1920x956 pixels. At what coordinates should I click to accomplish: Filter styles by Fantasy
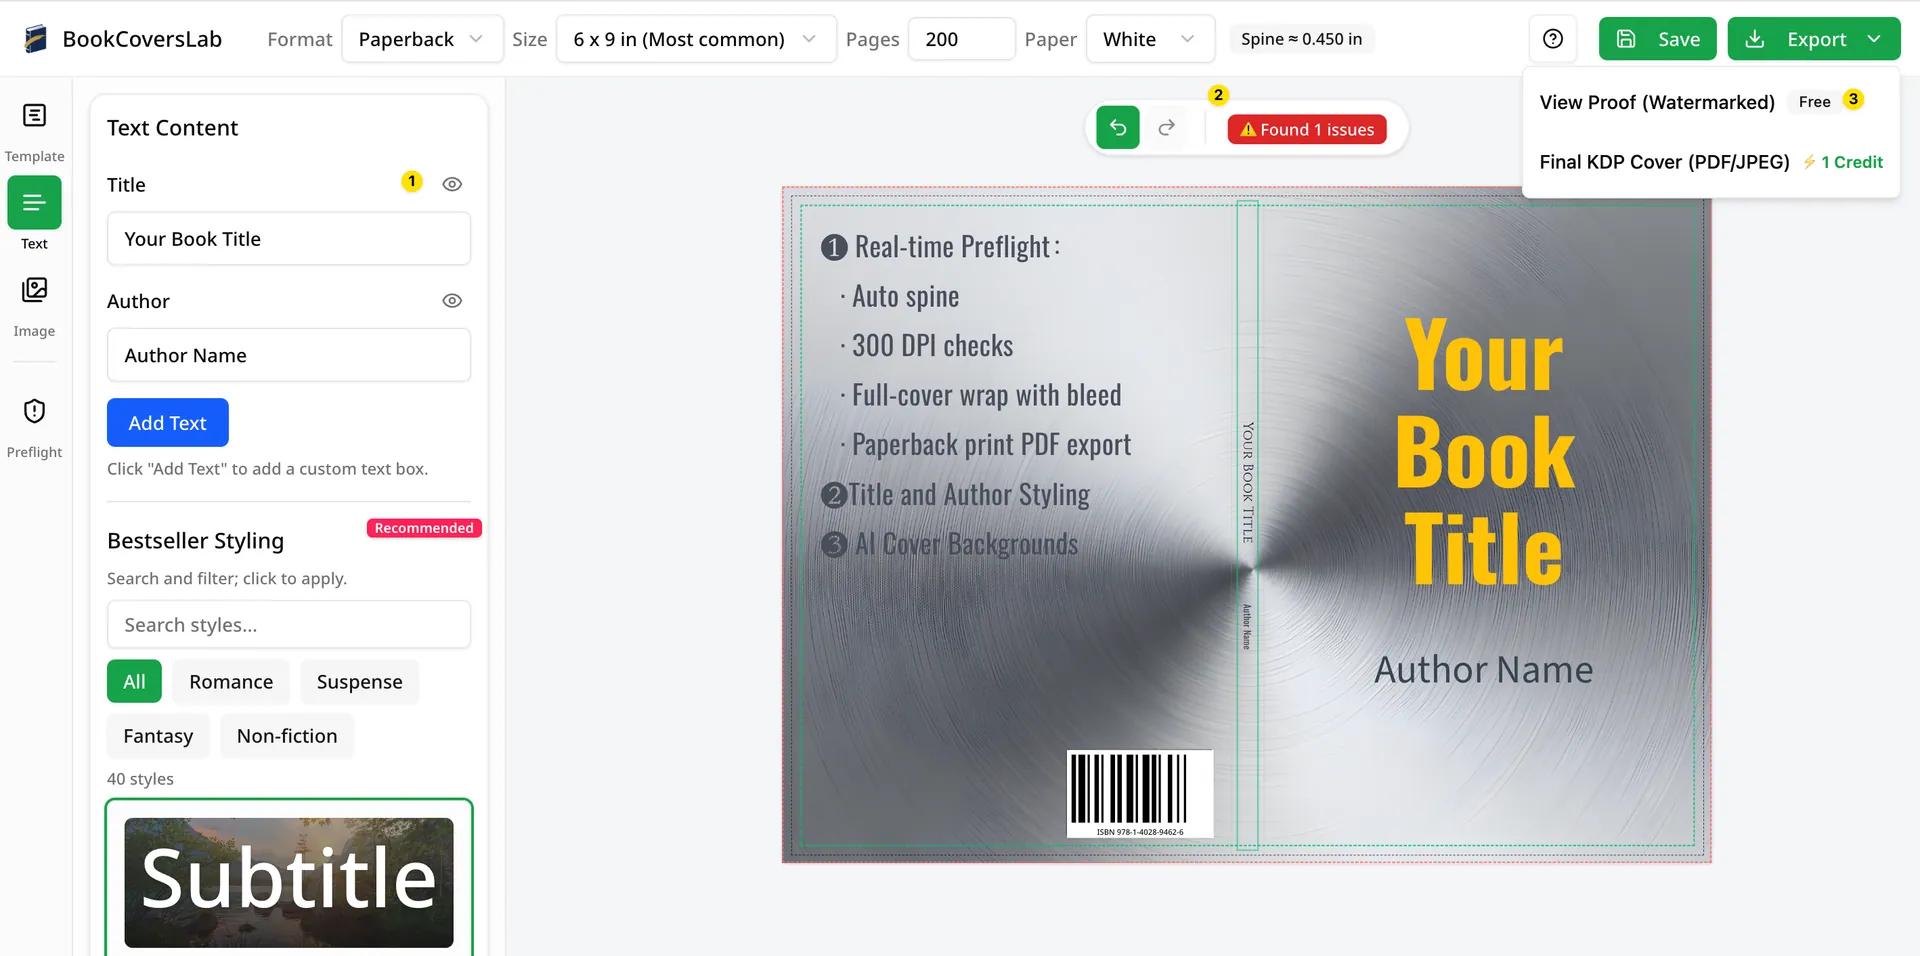pyautogui.click(x=158, y=736)
